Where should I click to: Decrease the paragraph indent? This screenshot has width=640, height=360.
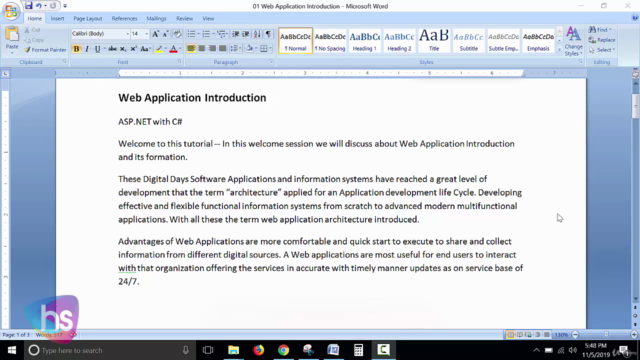[236, 34]
